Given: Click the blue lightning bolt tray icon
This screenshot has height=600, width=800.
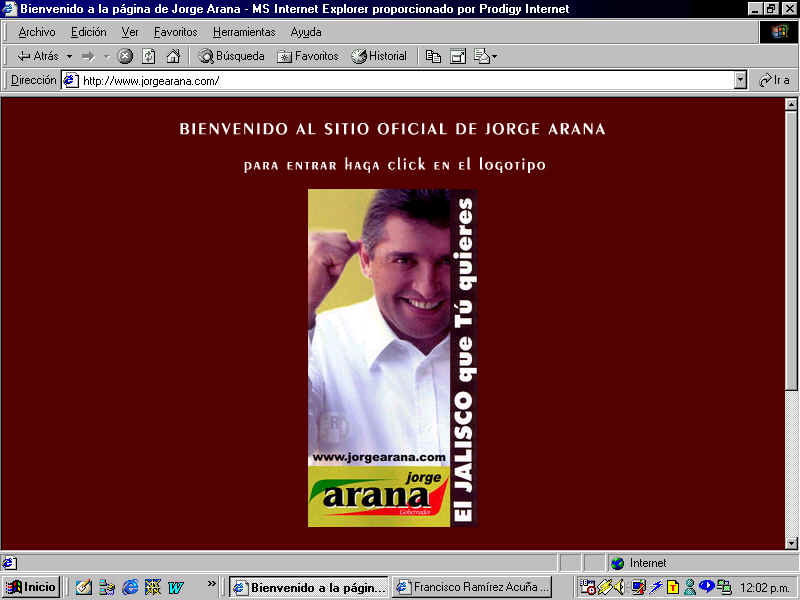Looking at the screenshot, I should click(656, 587).
